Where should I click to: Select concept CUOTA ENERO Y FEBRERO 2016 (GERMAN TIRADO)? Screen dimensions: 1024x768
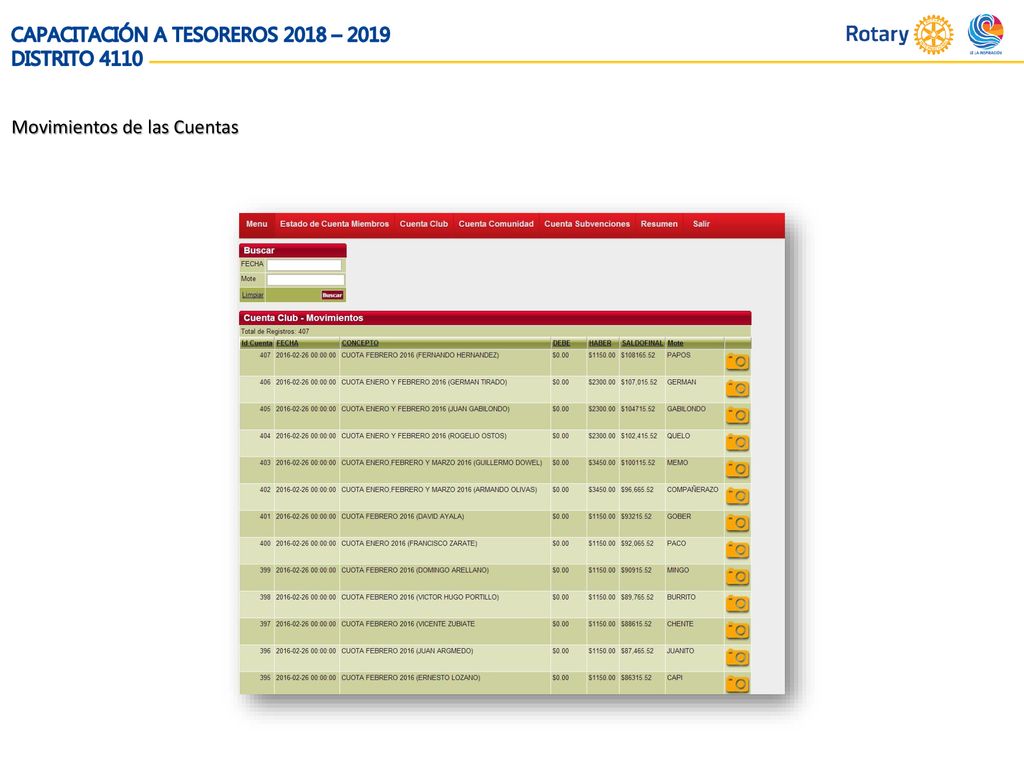click(x=424, y=382)
